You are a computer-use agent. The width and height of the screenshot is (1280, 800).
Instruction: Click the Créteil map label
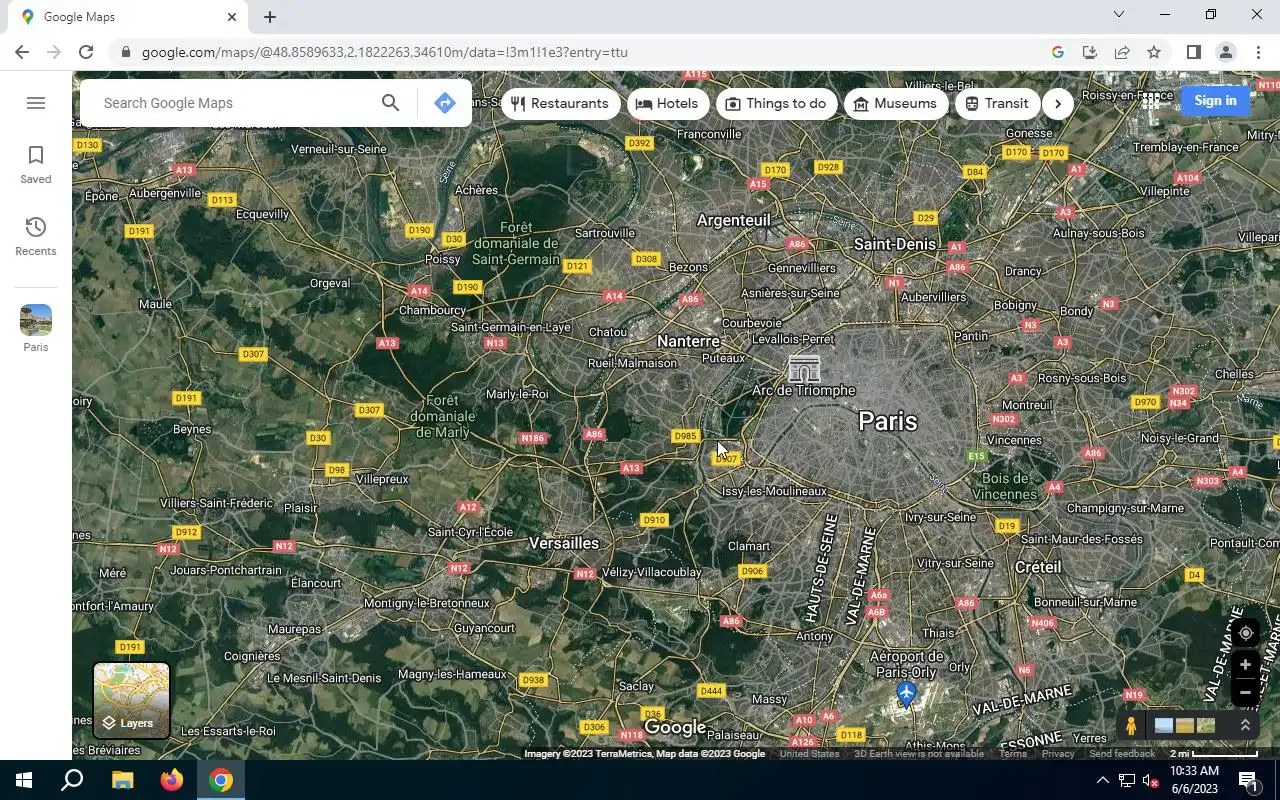coord(1038,567)
